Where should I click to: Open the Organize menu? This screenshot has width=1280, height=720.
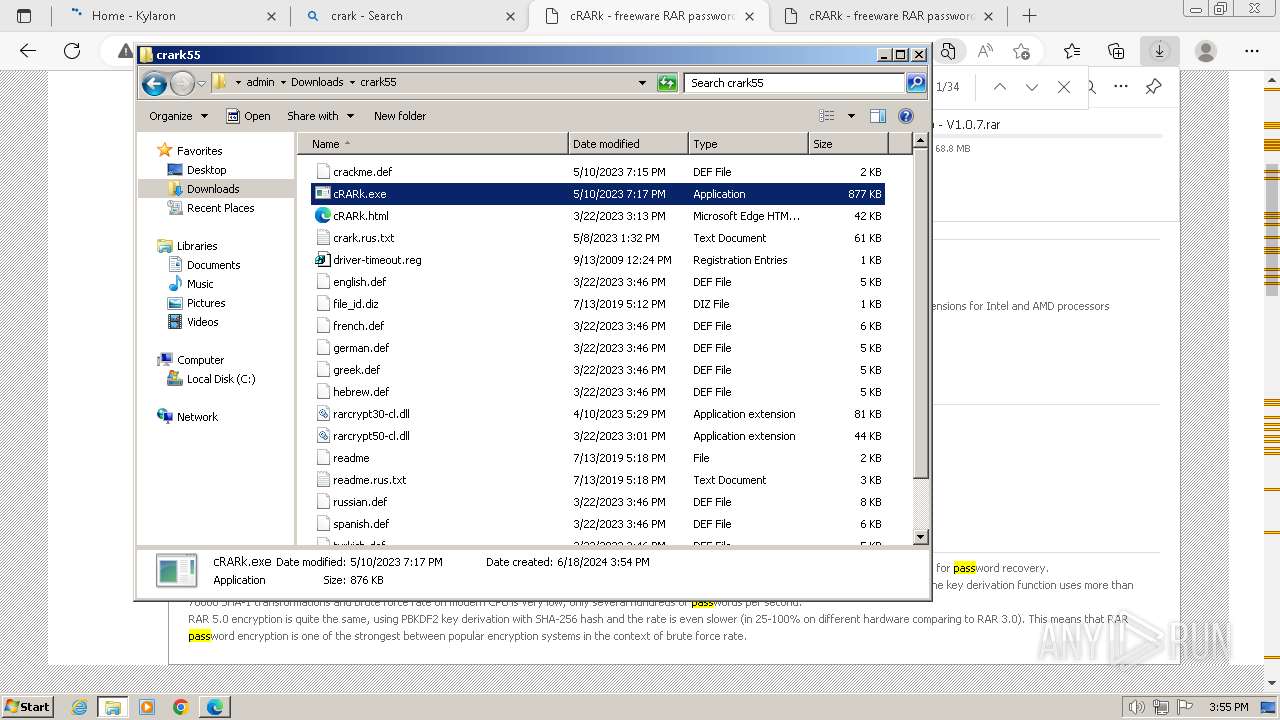[178, 116]
